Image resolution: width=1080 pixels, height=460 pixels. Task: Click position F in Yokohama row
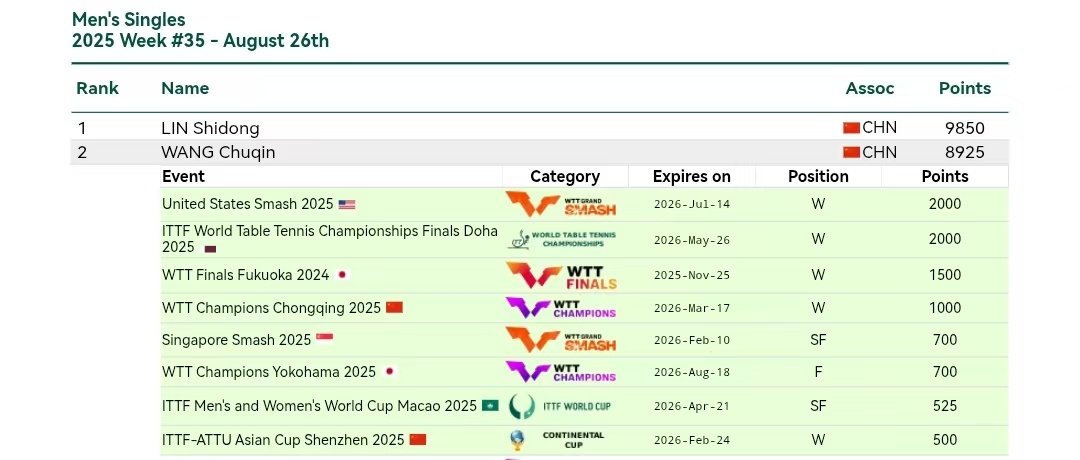pos(818,372)
